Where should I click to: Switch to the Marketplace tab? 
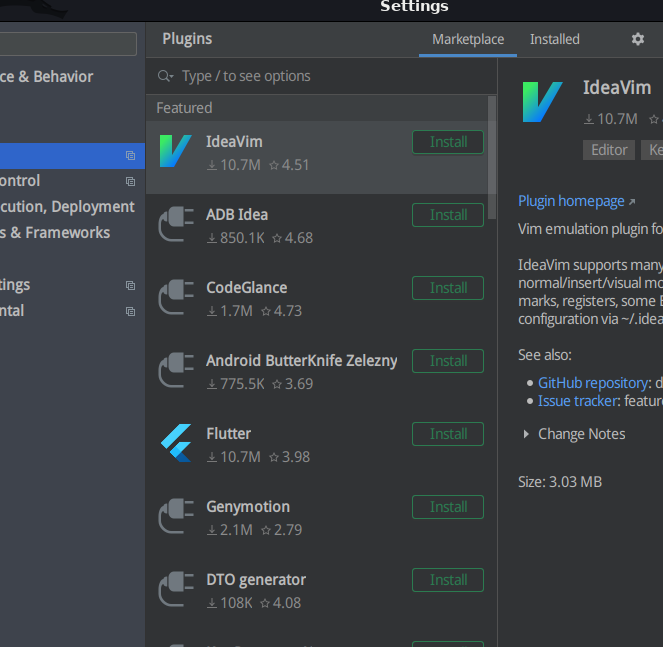click(x=468, y=40)
